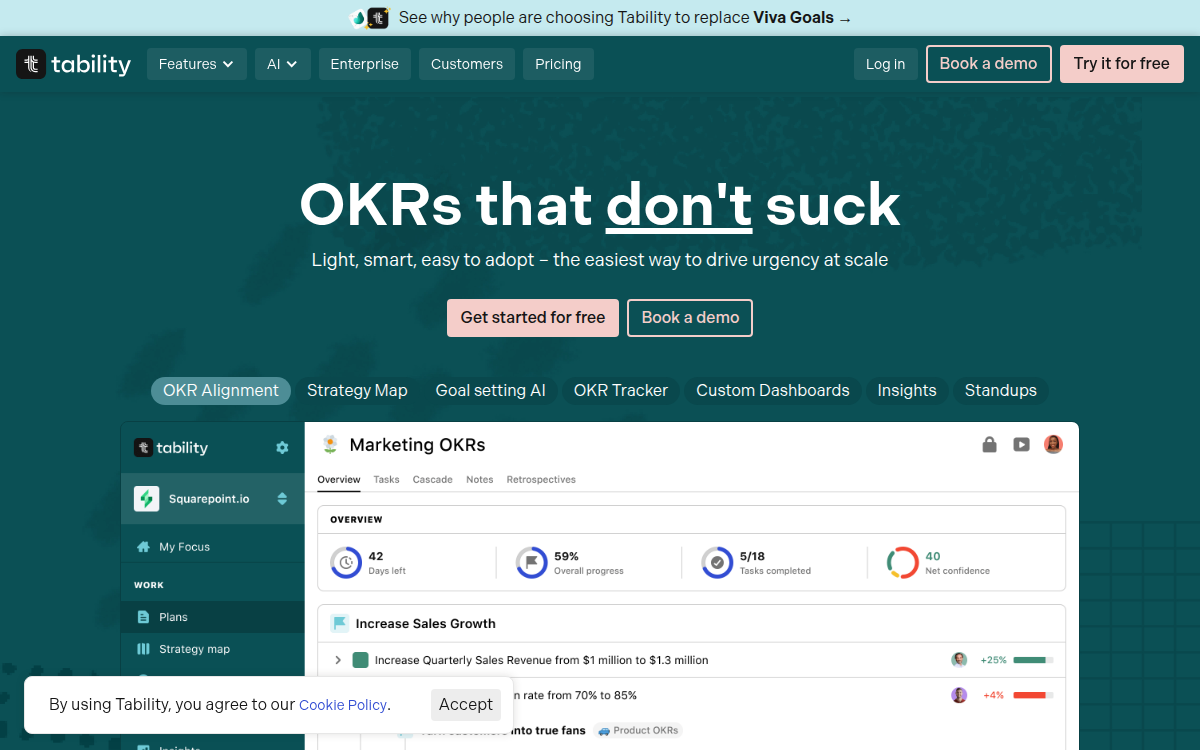1200x750 pixels.
Task: Switch to the Custom Dashboards tab
Action: [773, 391]
